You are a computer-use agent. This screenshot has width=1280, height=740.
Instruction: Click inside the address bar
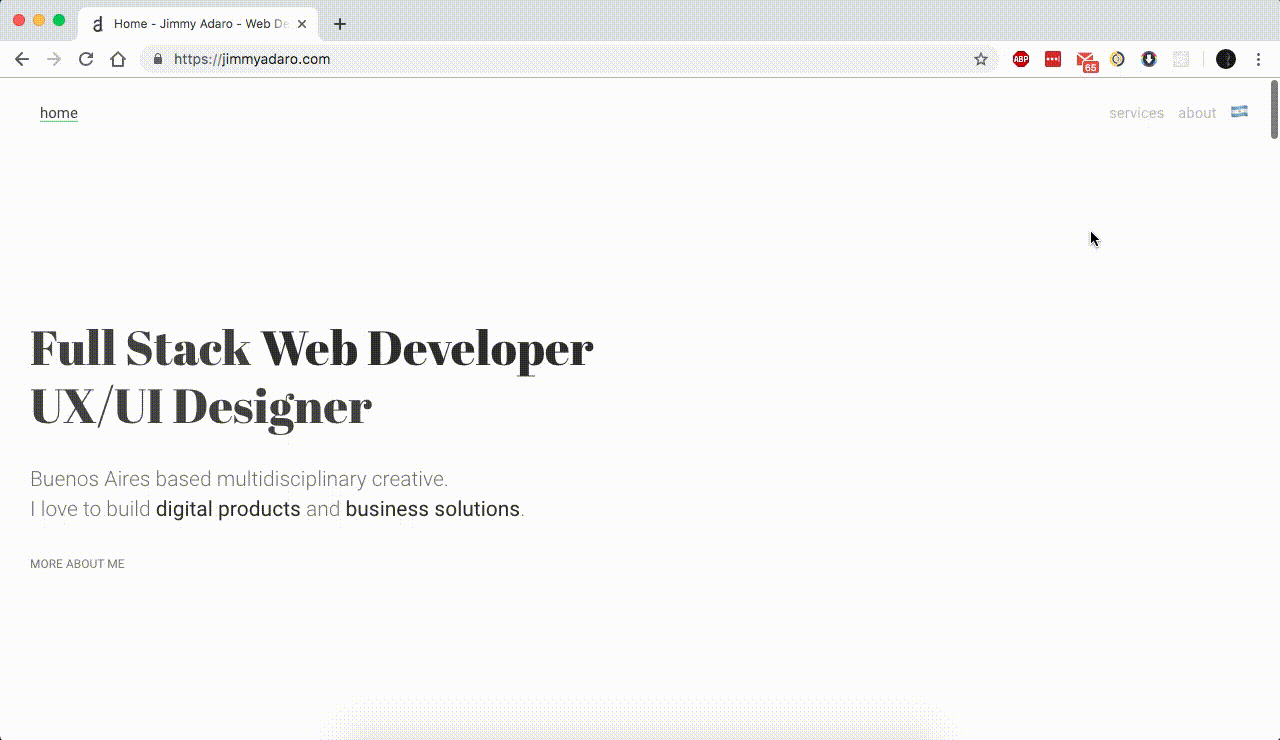[x=400, y=59]
